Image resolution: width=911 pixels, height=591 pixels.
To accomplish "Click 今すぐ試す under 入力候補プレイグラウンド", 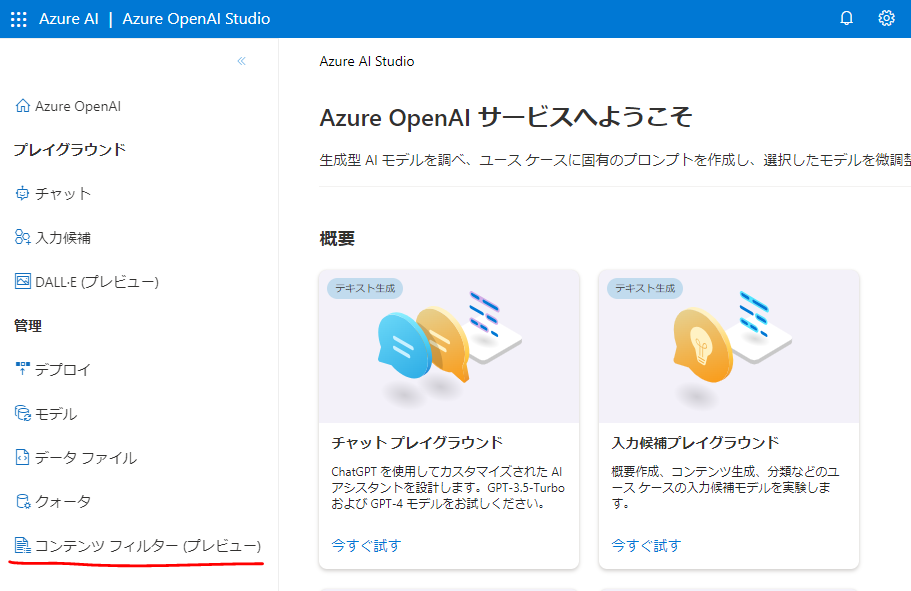I will pos(646,545).
